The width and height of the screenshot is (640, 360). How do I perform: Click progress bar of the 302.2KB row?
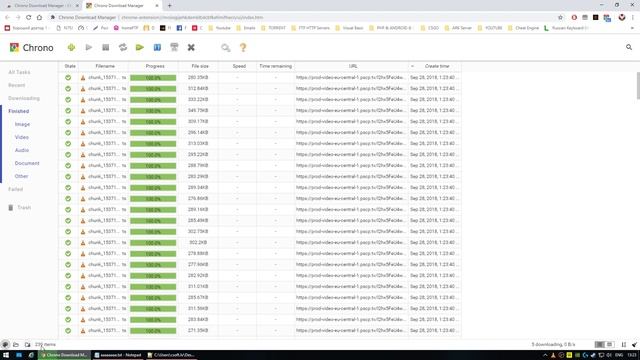(153, 243)
